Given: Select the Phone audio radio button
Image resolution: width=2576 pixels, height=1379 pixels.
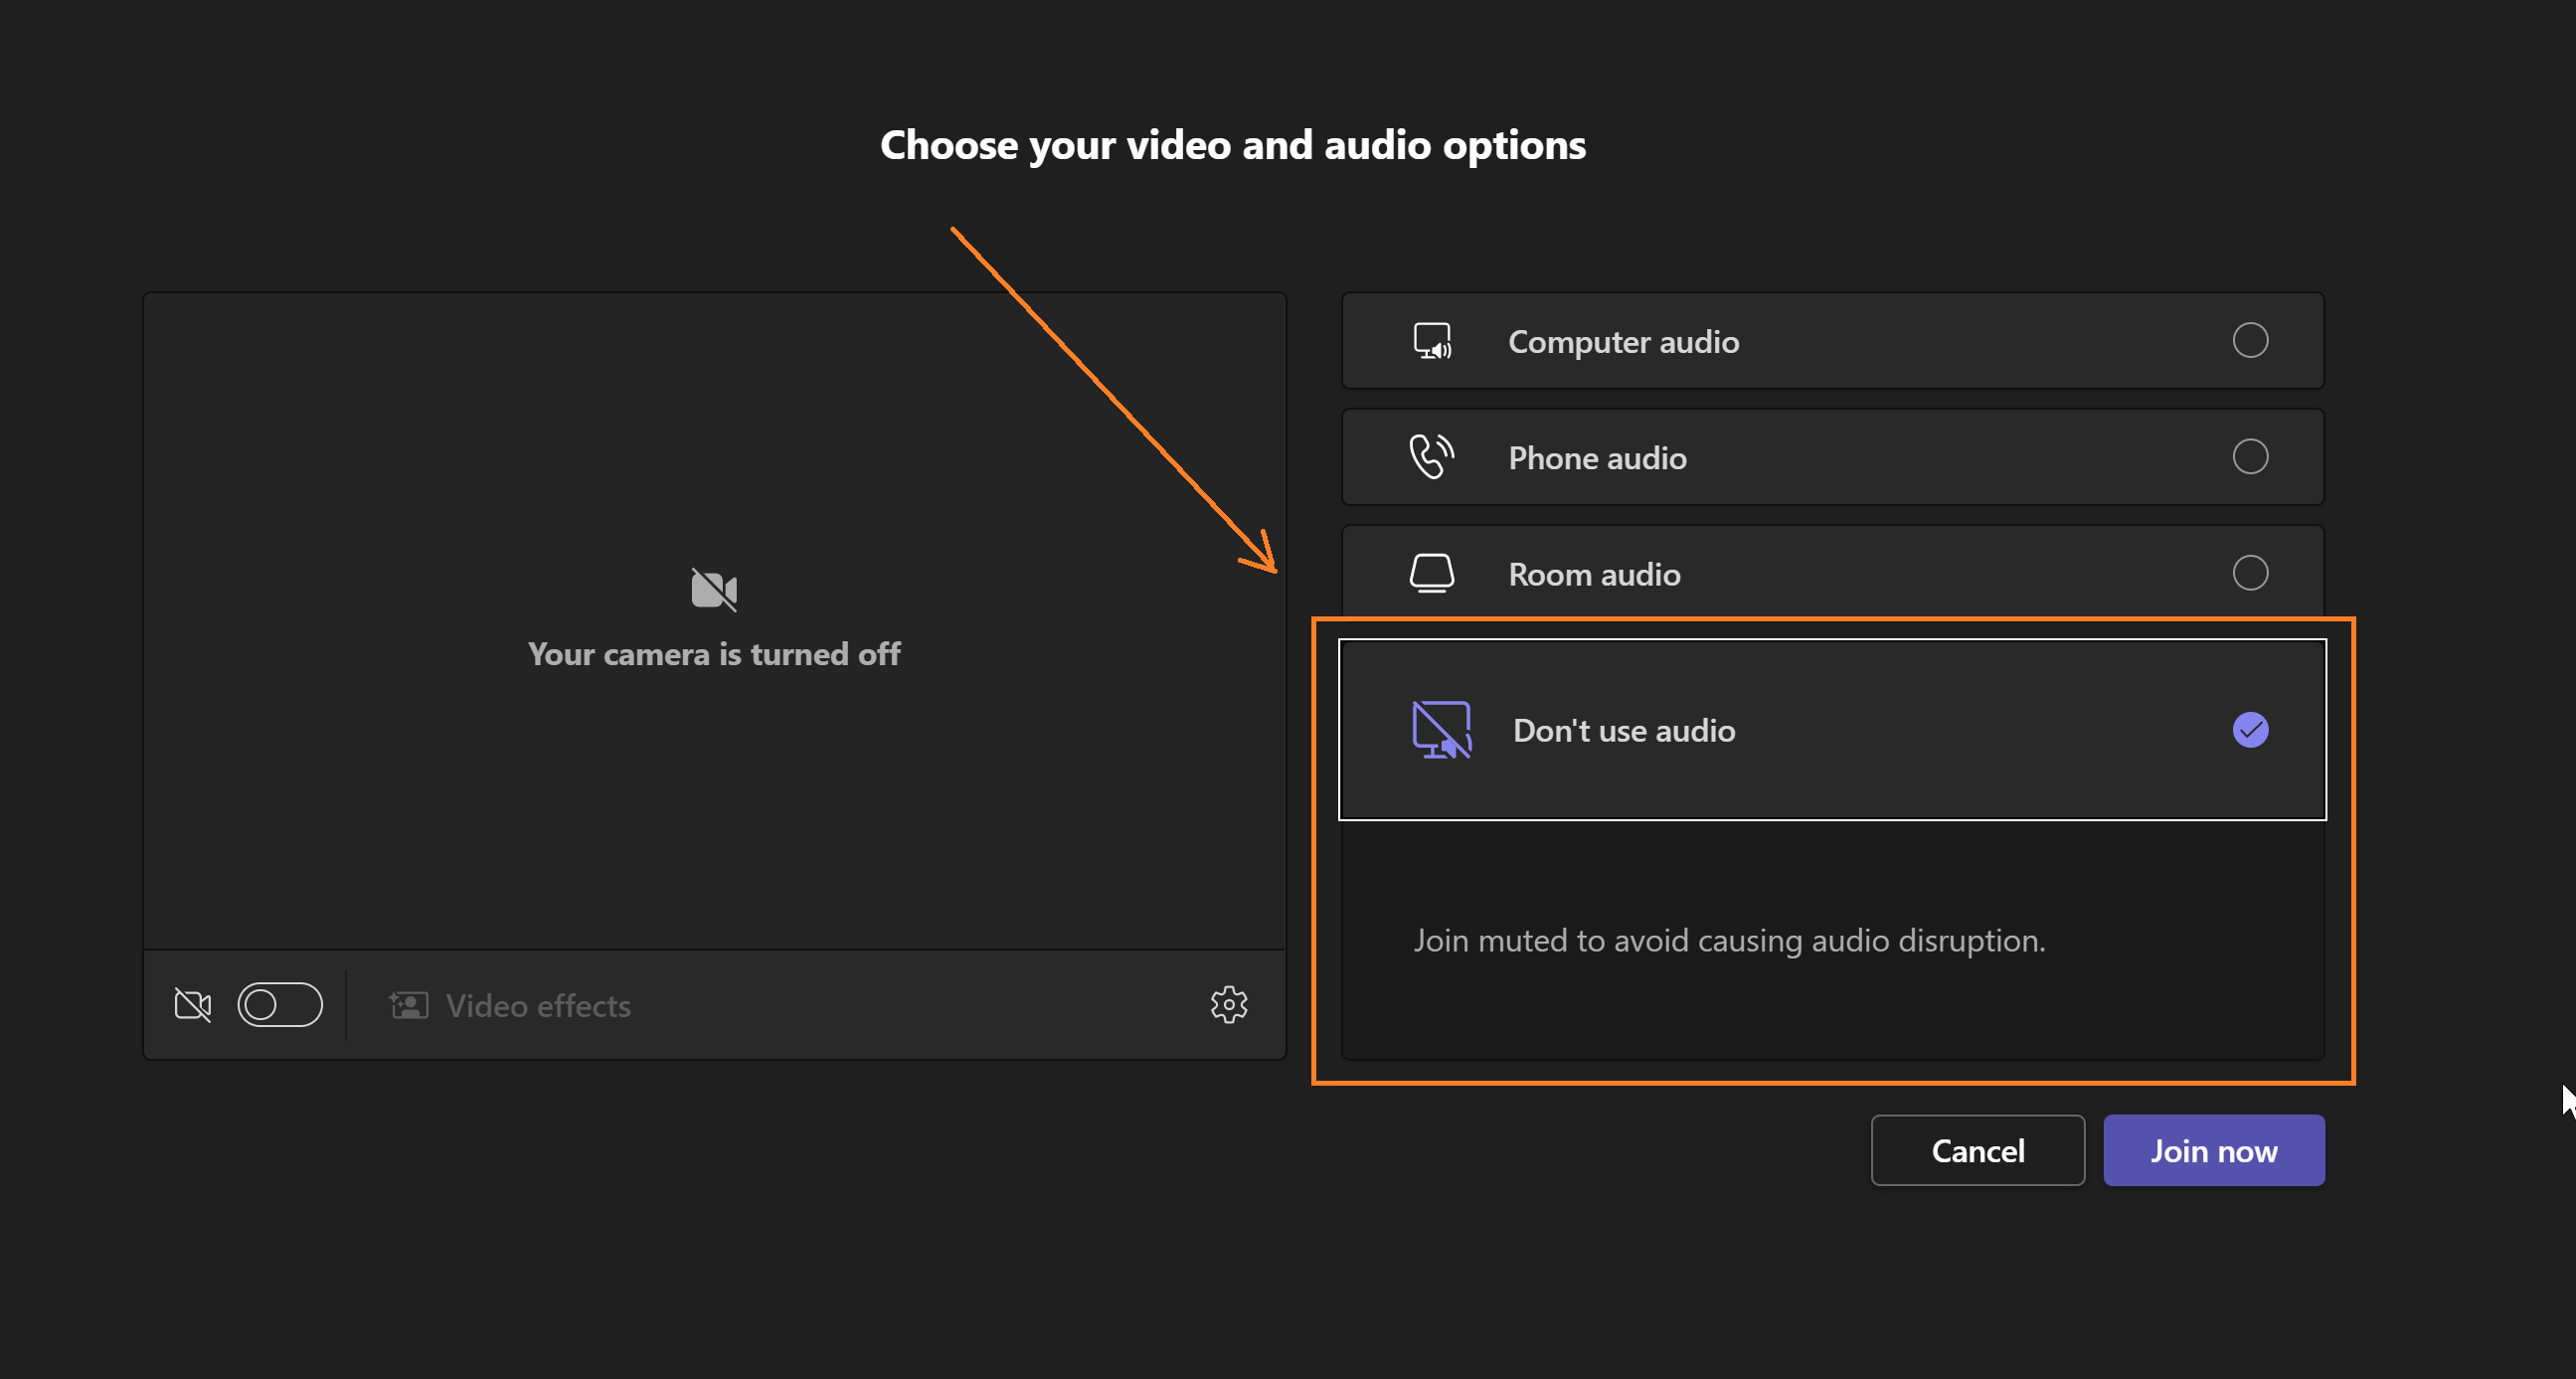Looking at the screenshot, I should [x=2249, y=457].
